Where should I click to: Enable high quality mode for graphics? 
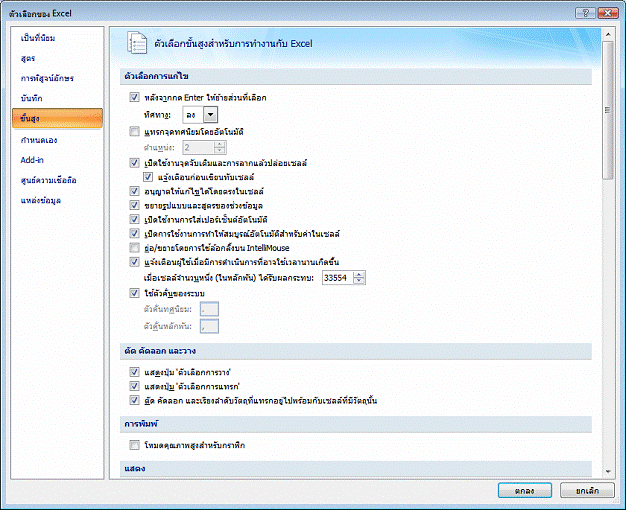tap(134, 445)
